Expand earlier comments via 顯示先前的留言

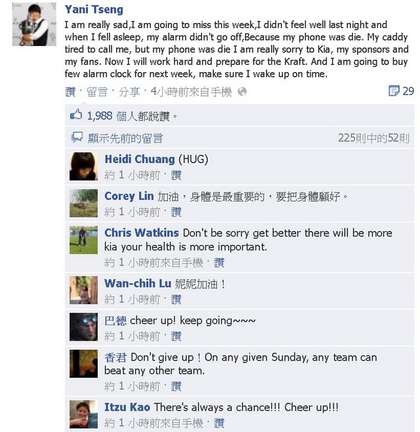[125, 138]
